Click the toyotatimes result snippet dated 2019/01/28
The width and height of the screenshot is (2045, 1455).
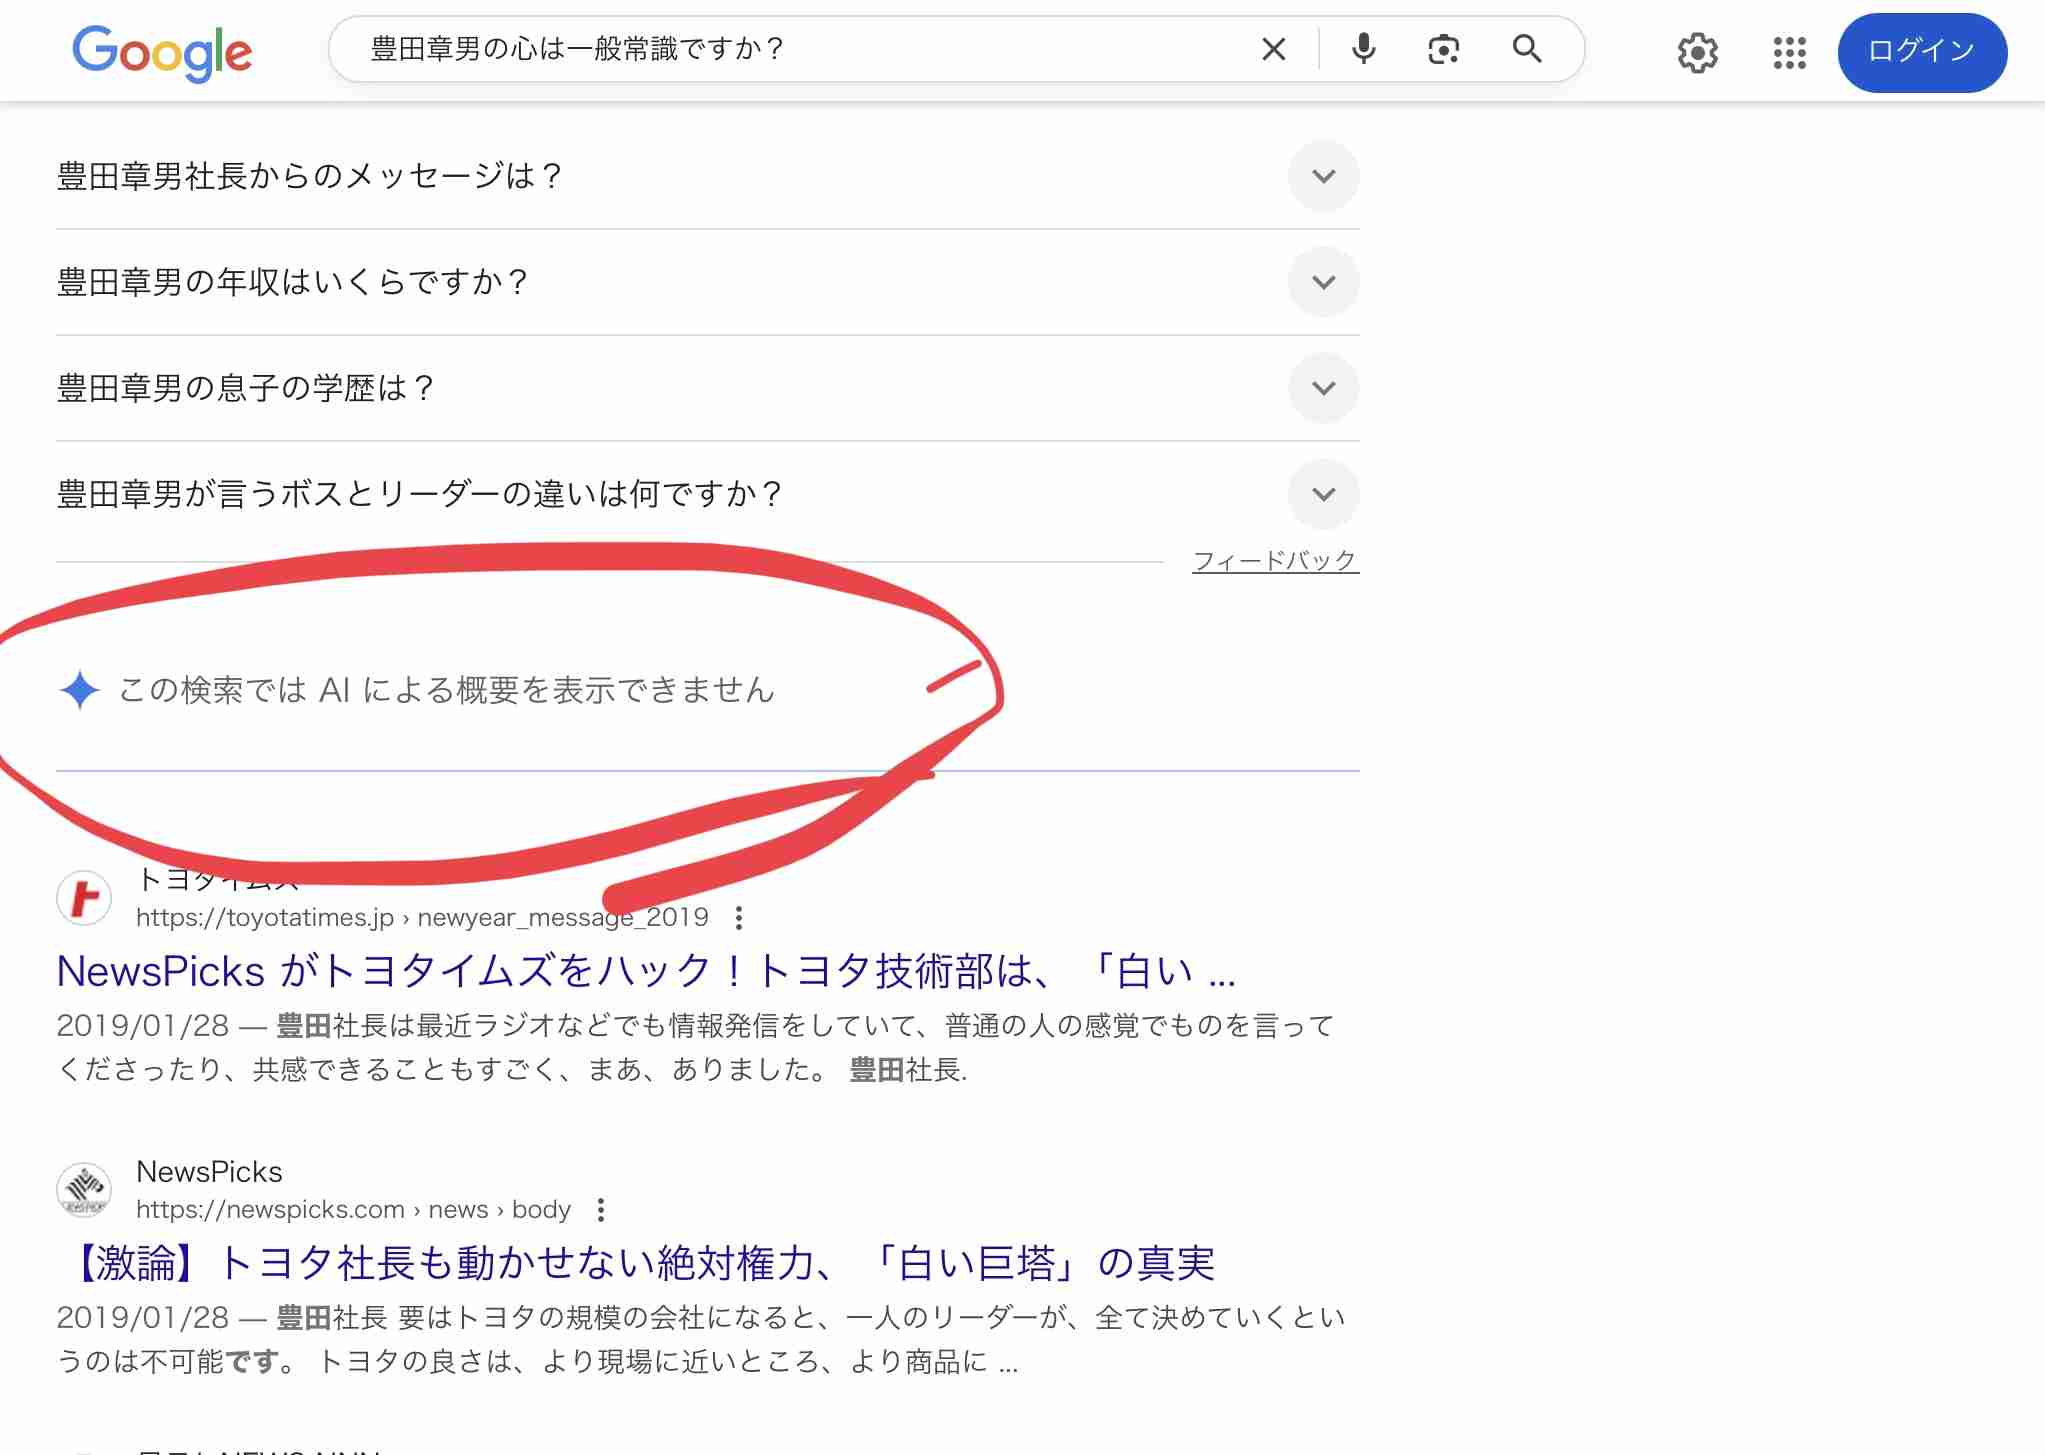(x=695, y=1047)
